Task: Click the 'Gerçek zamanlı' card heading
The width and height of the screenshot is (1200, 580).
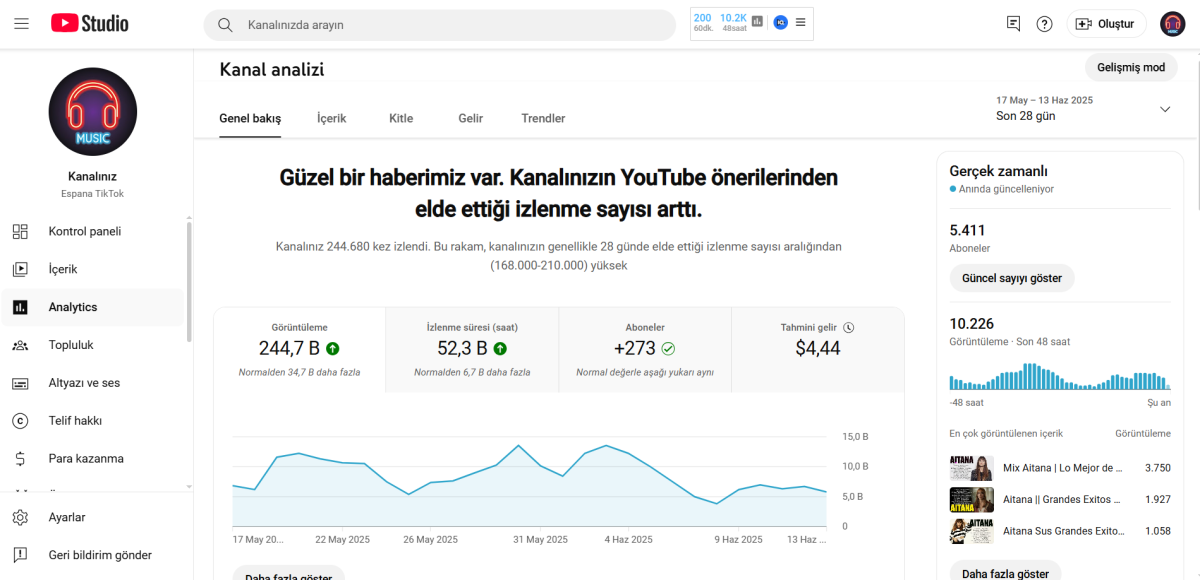Action: [x=999, y=171]
